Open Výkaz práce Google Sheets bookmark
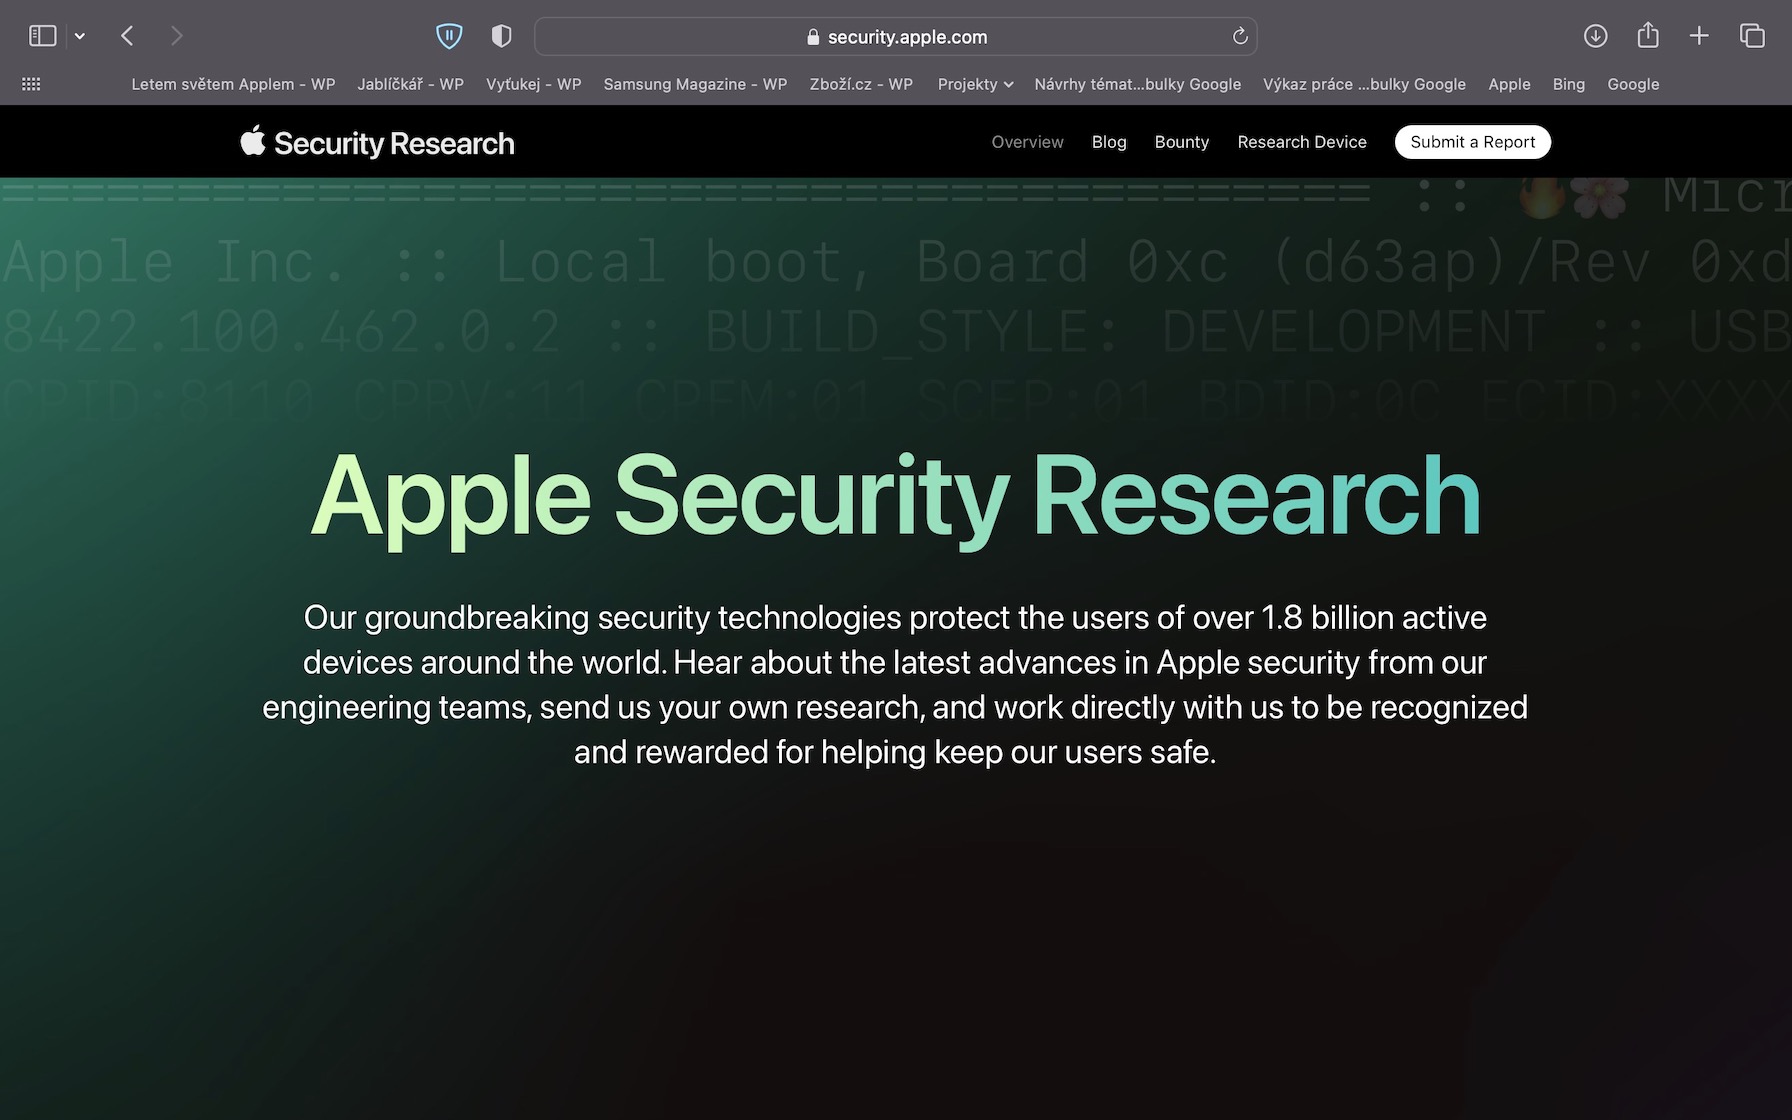 point(1364,84)
